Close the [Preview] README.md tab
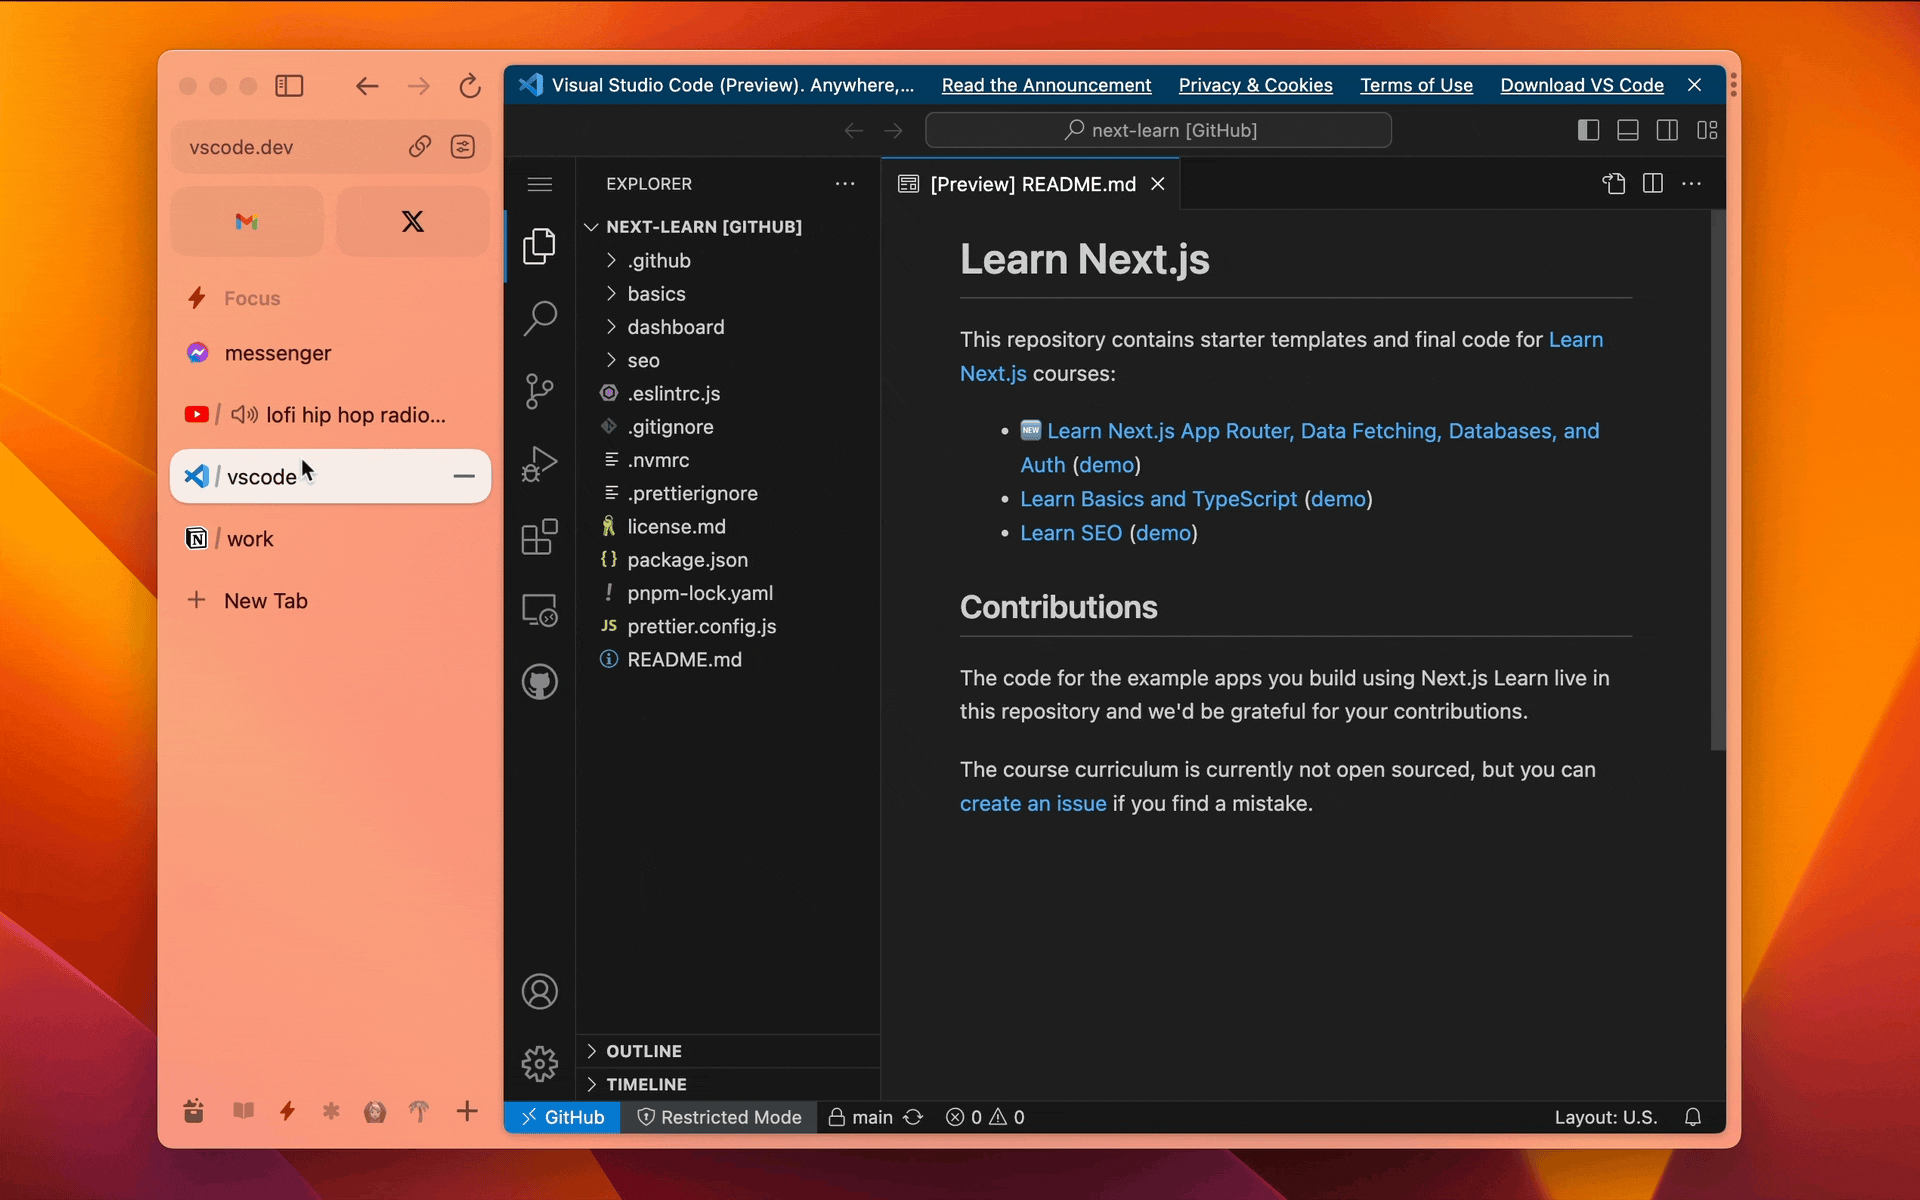1920x1200 pixels. [x=1158, y=184]
